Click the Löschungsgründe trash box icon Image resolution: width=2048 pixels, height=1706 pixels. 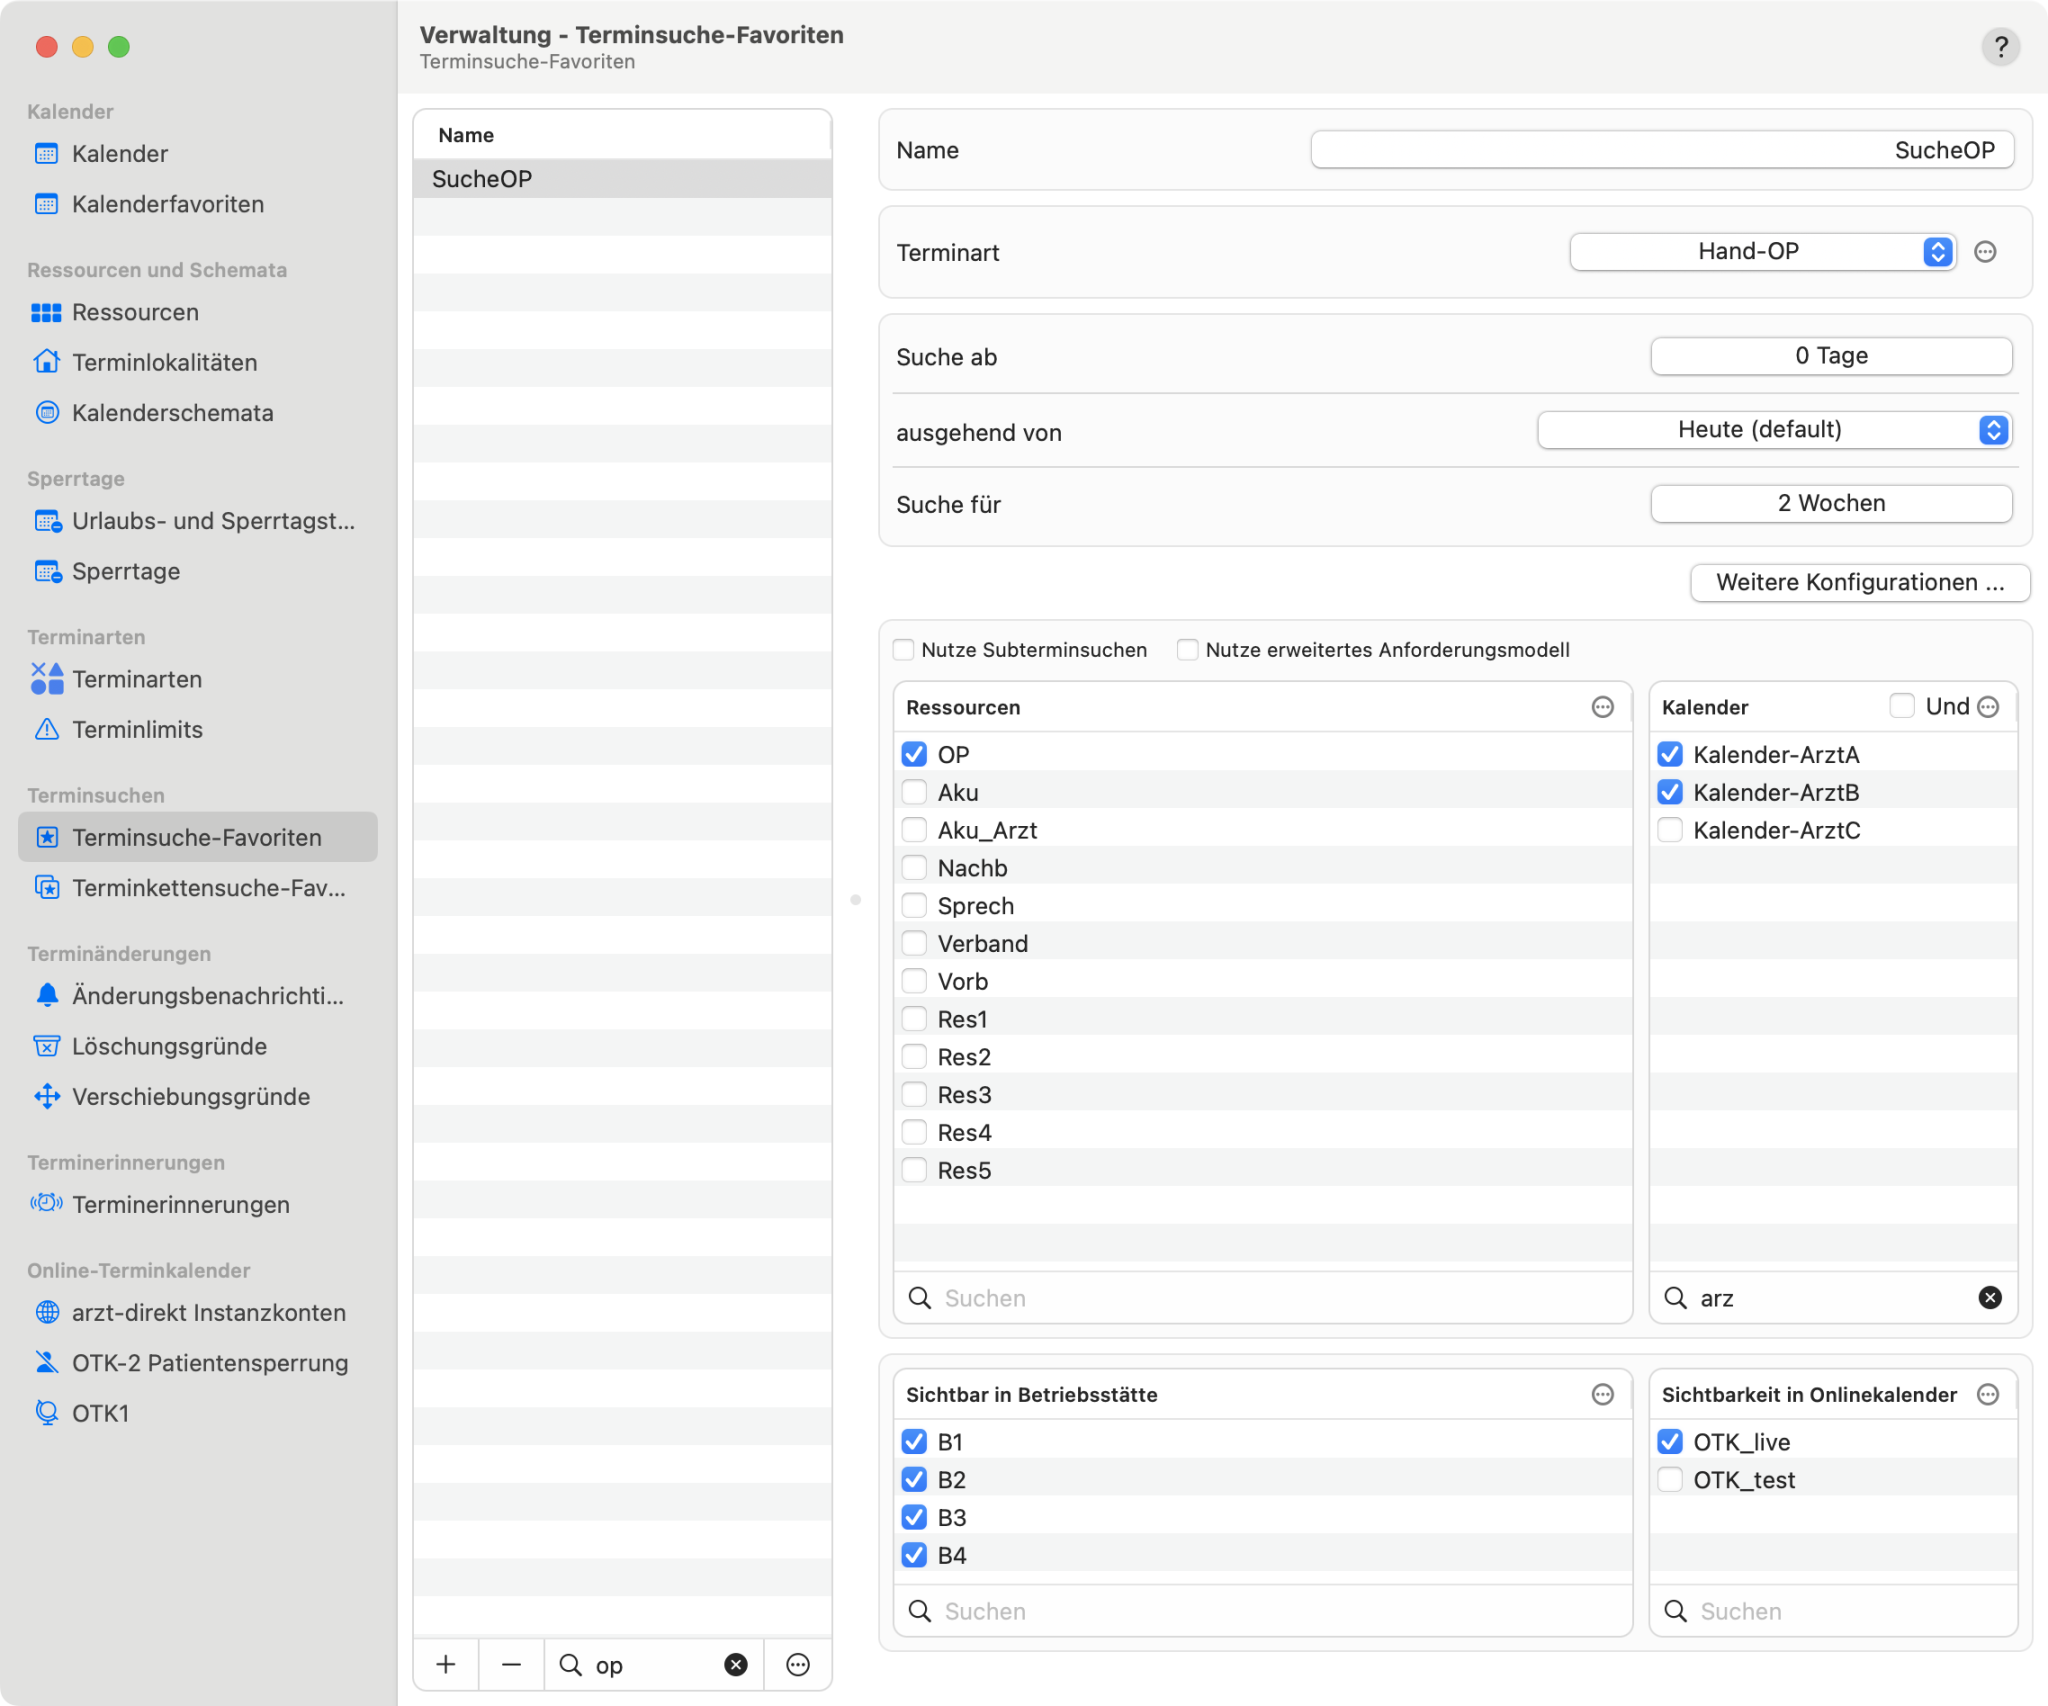coord(46,1046)
